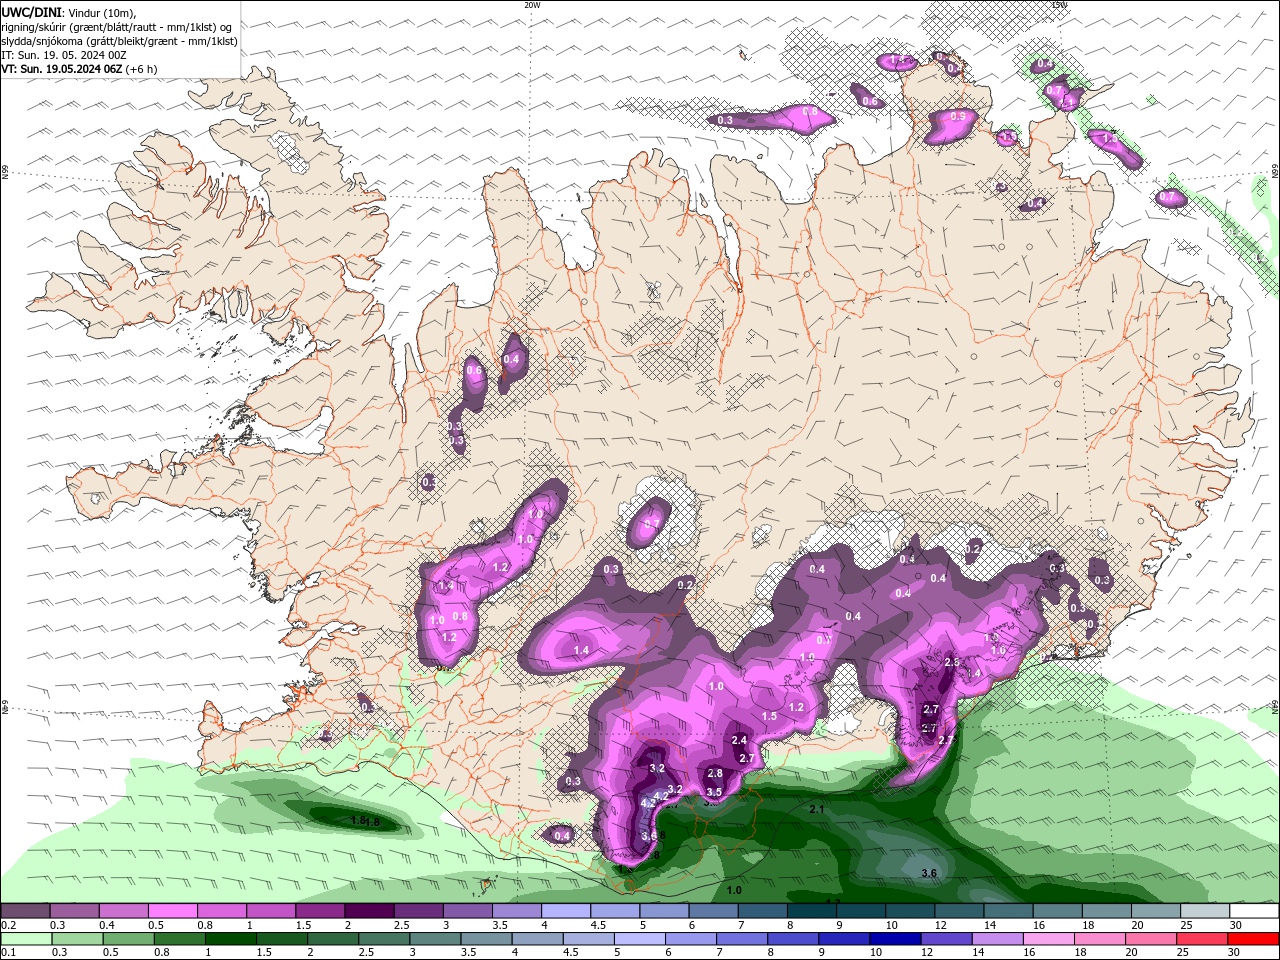Click the bright red 30 swatch, lower legend row

pos(1252,939)
